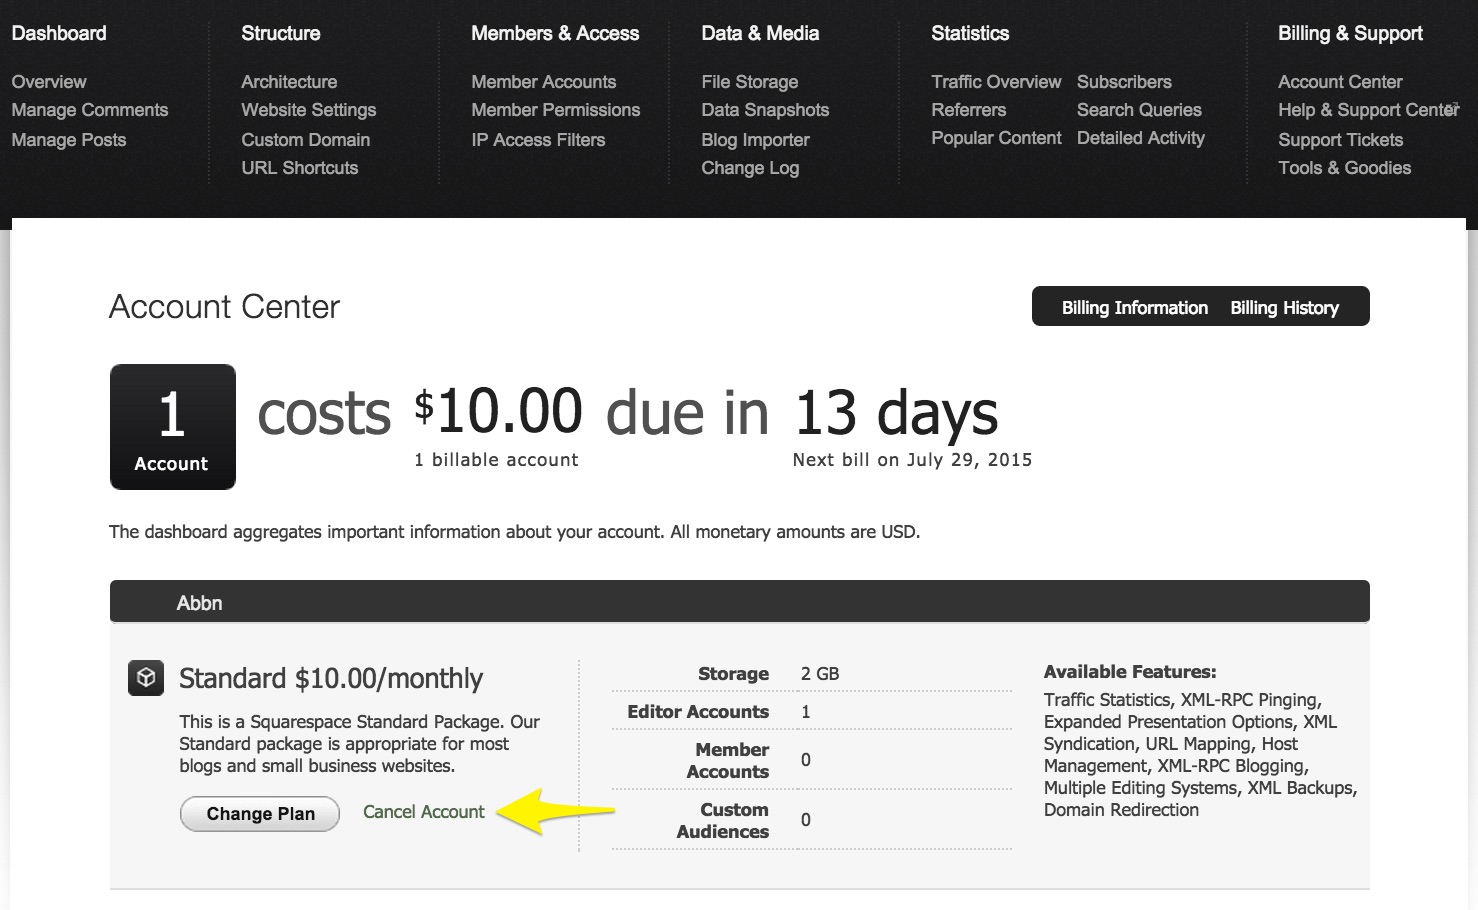Open Member Permissions page

[555, 110]
